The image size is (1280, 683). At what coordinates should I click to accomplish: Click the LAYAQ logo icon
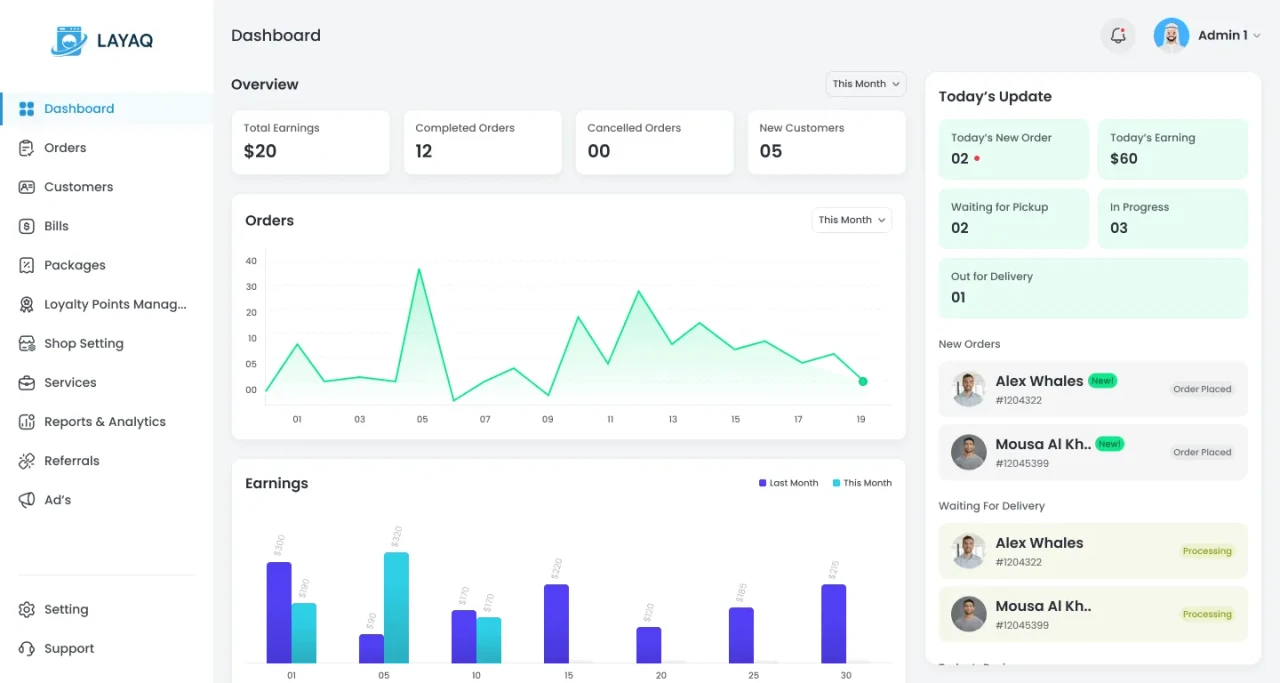(69, 40)
